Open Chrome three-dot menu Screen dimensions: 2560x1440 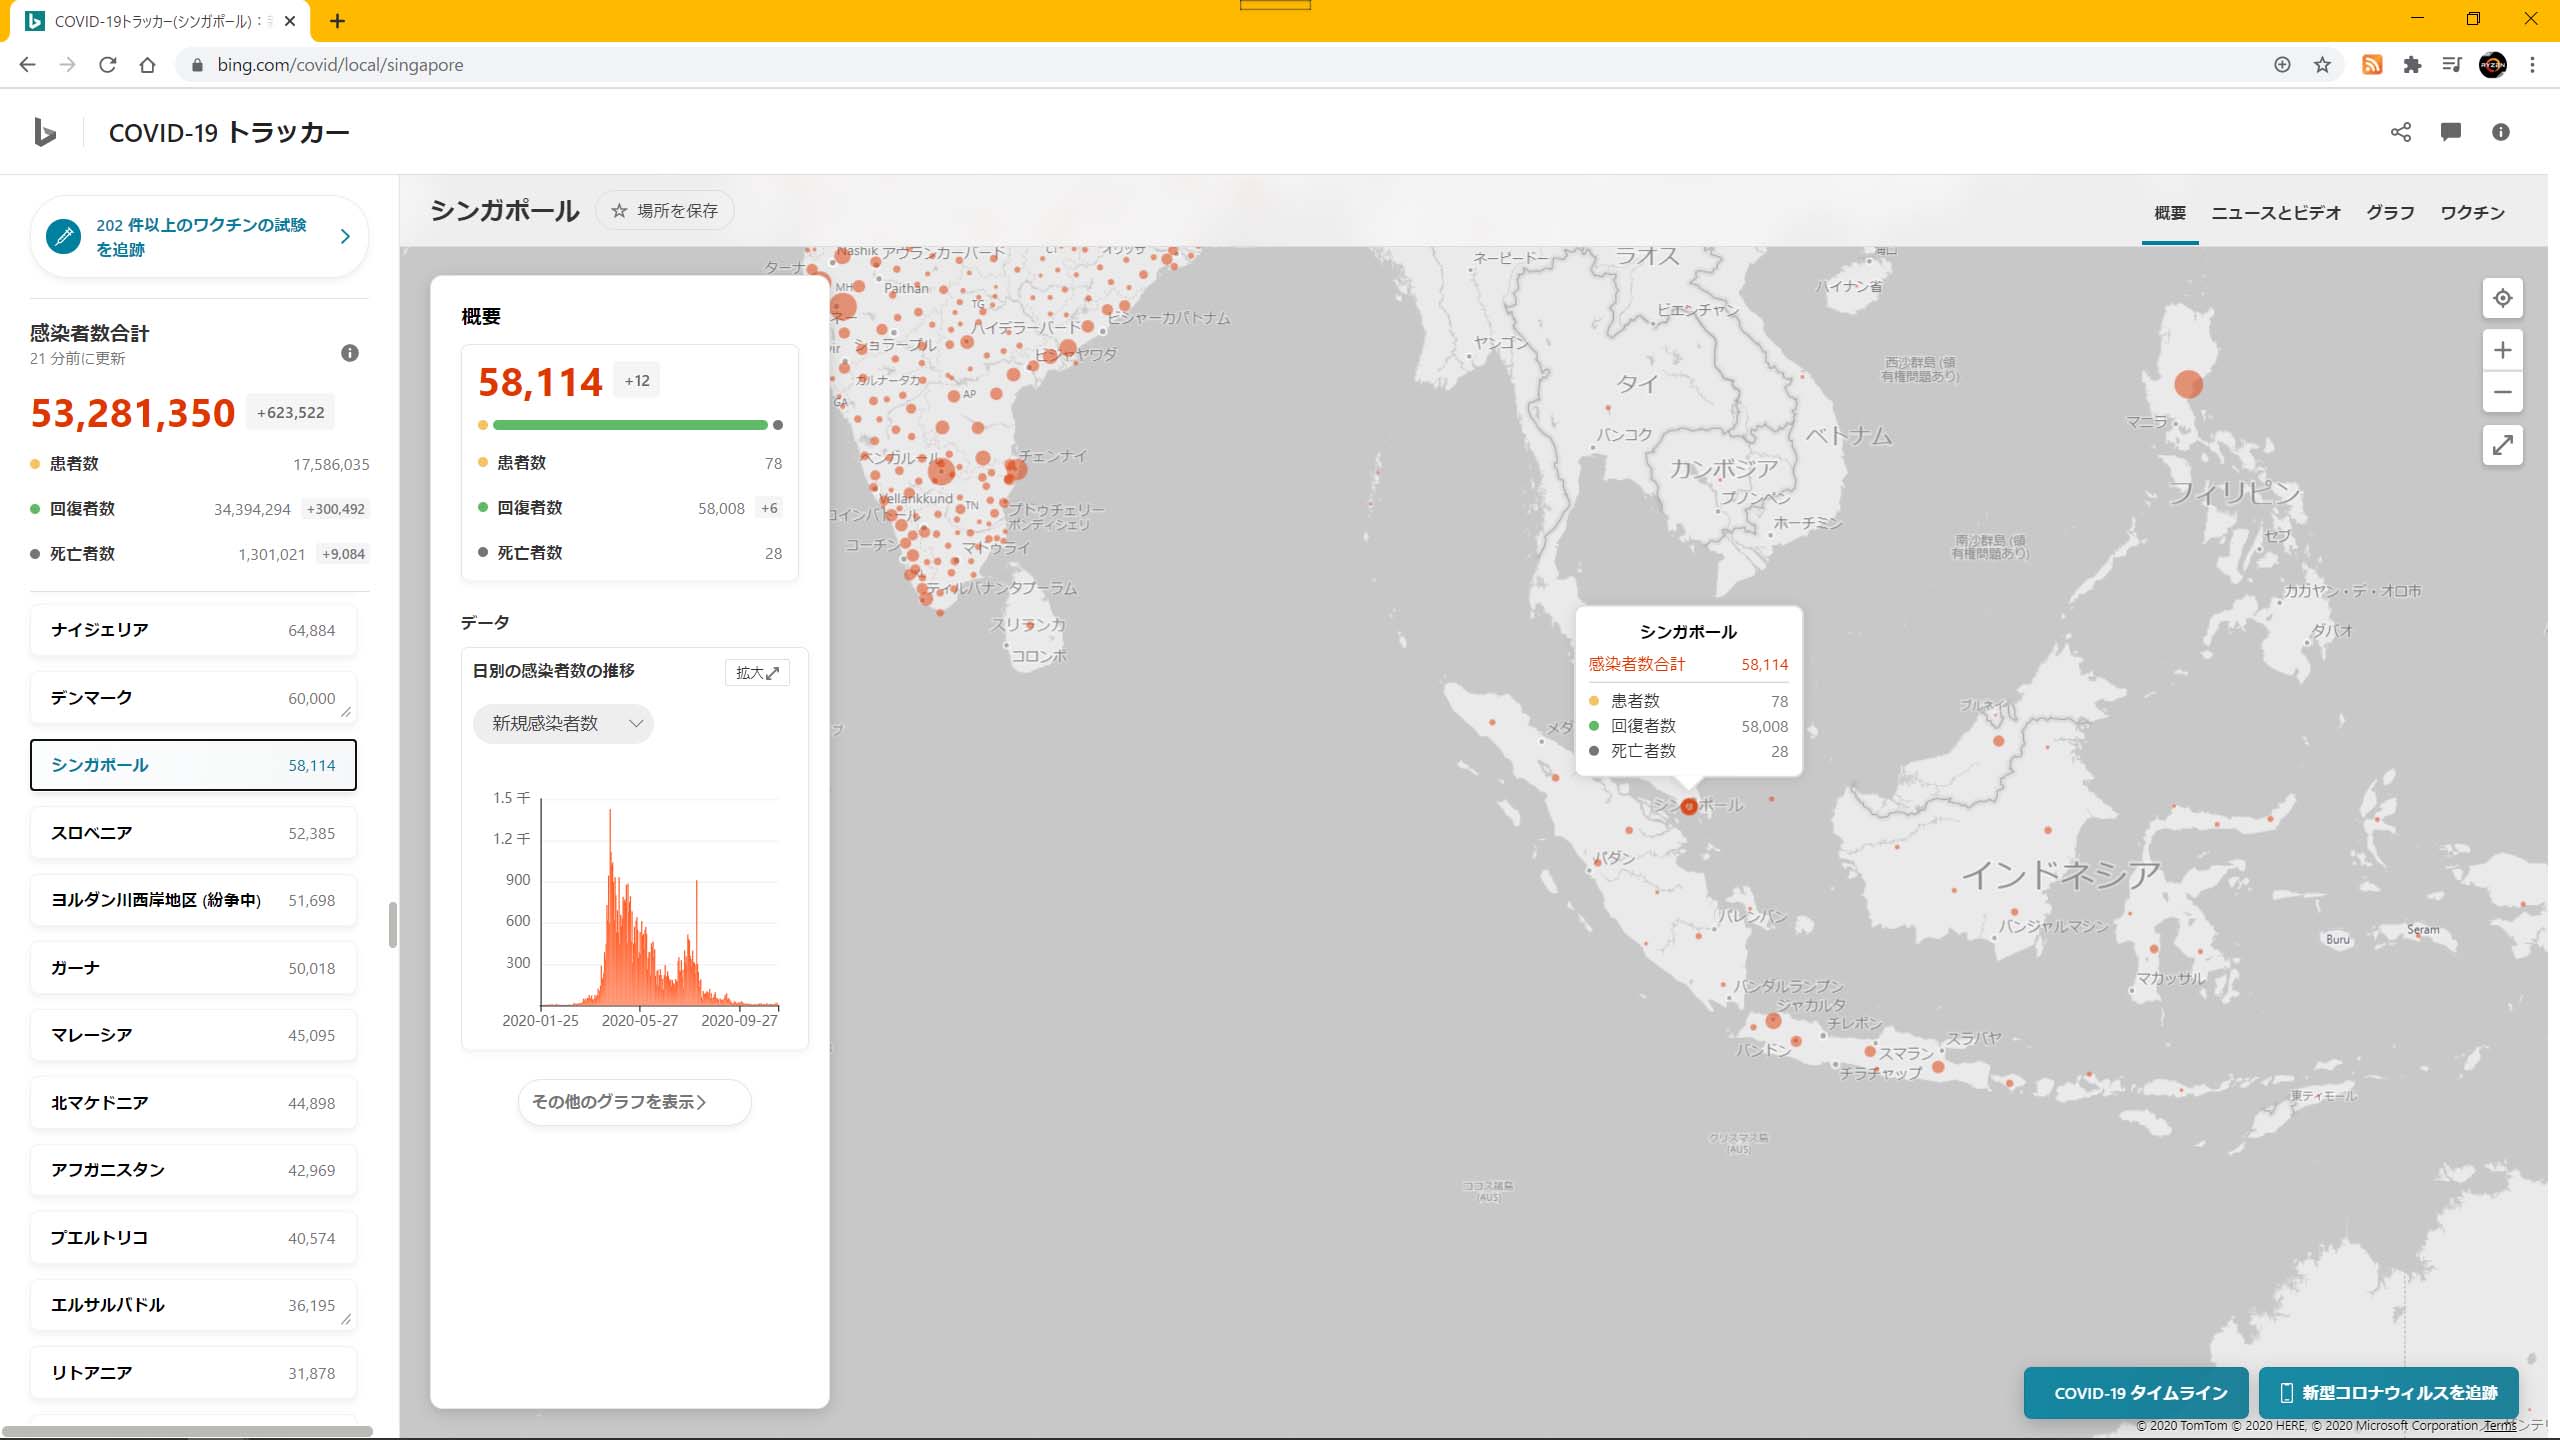2533,65
